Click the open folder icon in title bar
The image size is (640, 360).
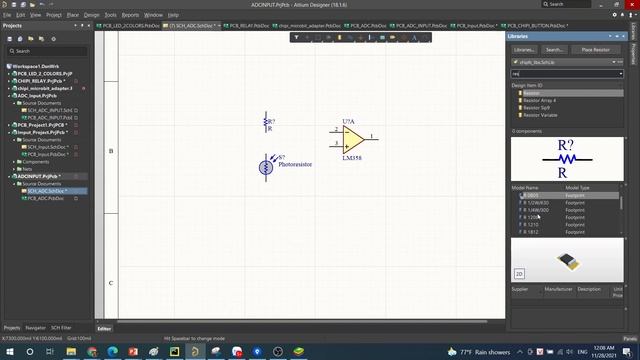32,4
